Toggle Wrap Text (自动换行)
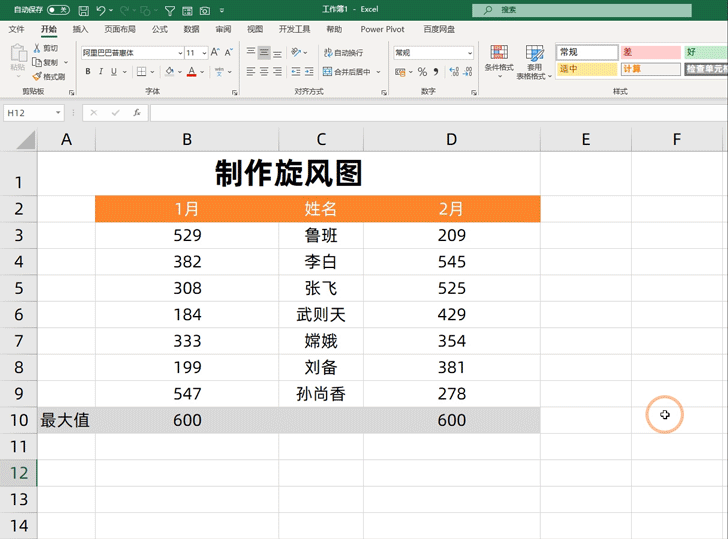 coord(344,52)
